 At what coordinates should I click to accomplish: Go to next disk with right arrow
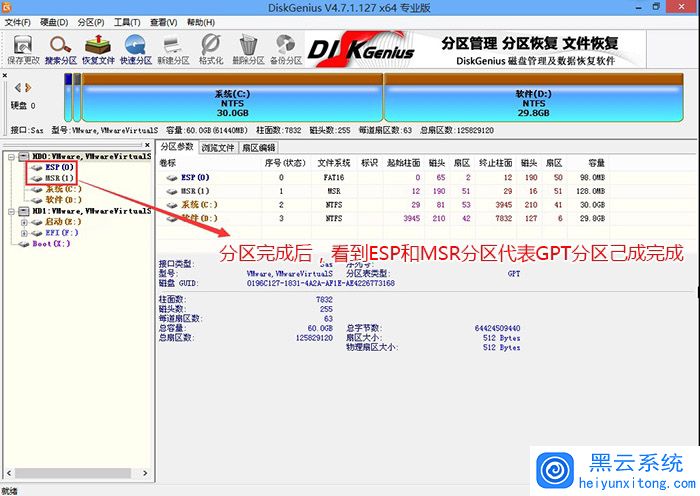tap(28, 88)
